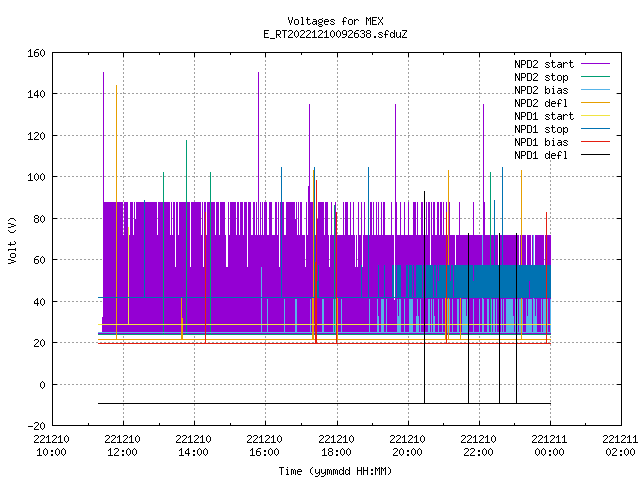
Task: Click the 'NPD1 start' legend label
Action: (544, 116)
